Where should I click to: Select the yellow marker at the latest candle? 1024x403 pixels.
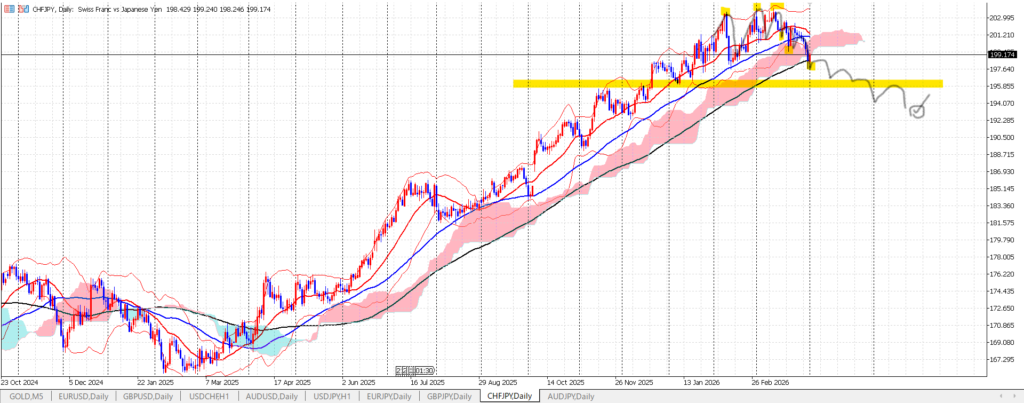[x=810, y=66]
